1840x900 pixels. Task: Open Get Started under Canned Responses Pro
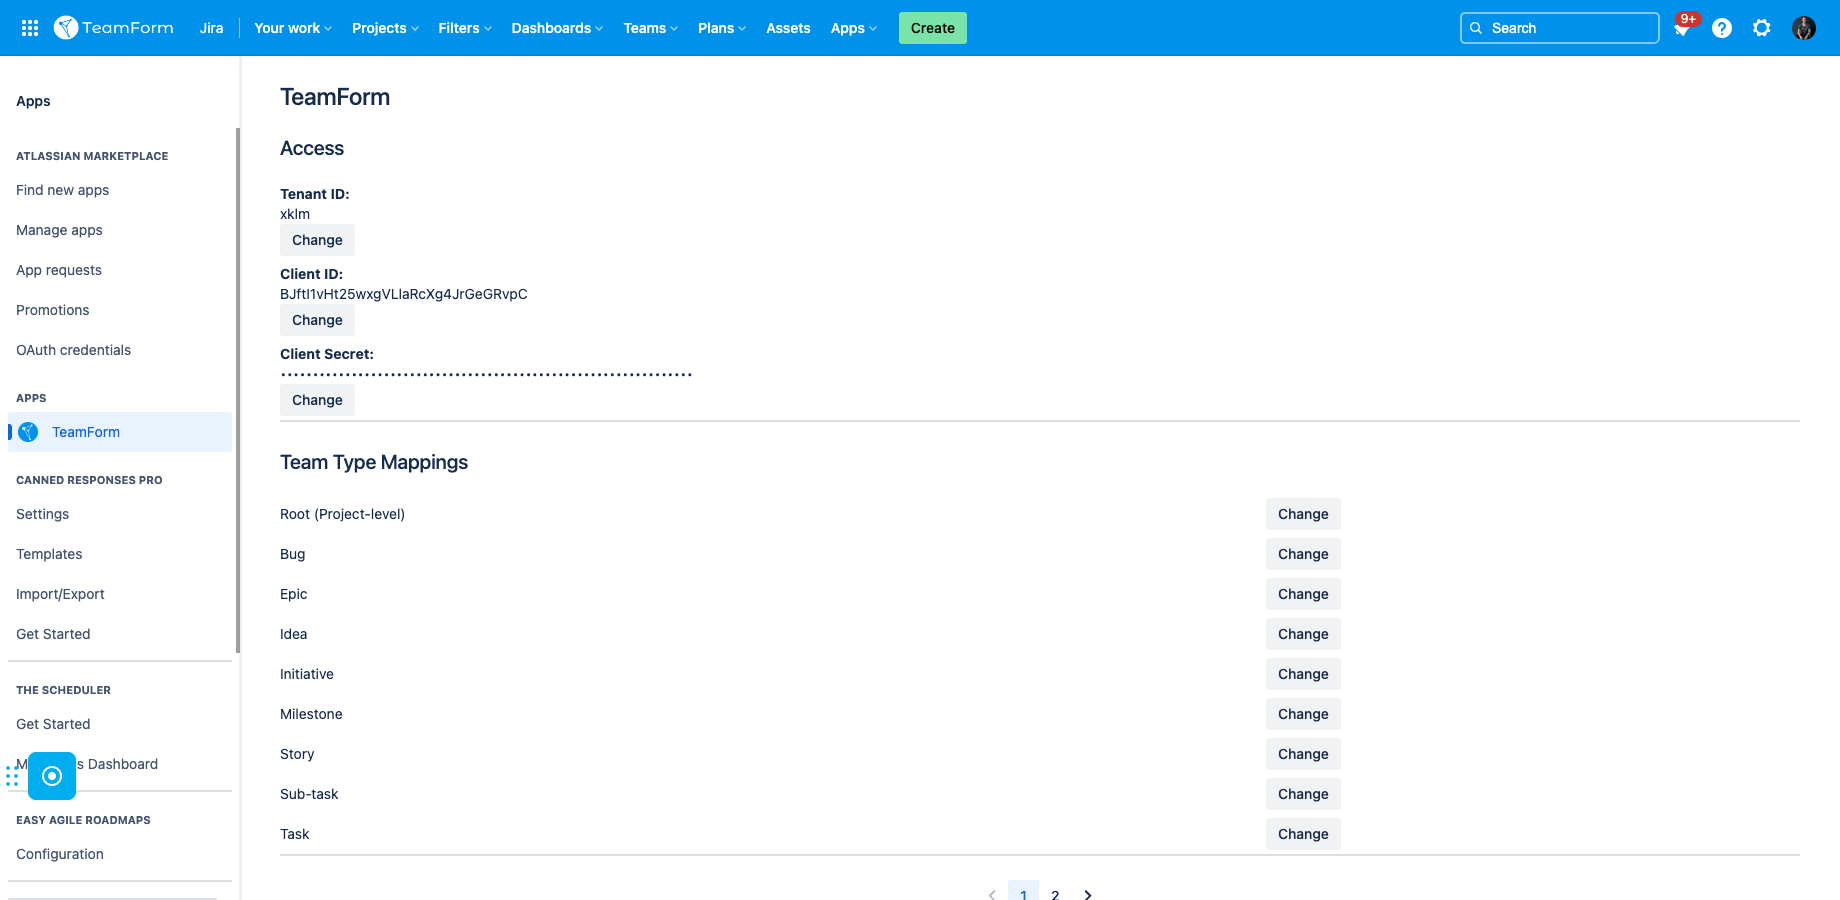[x=53, y=634]
